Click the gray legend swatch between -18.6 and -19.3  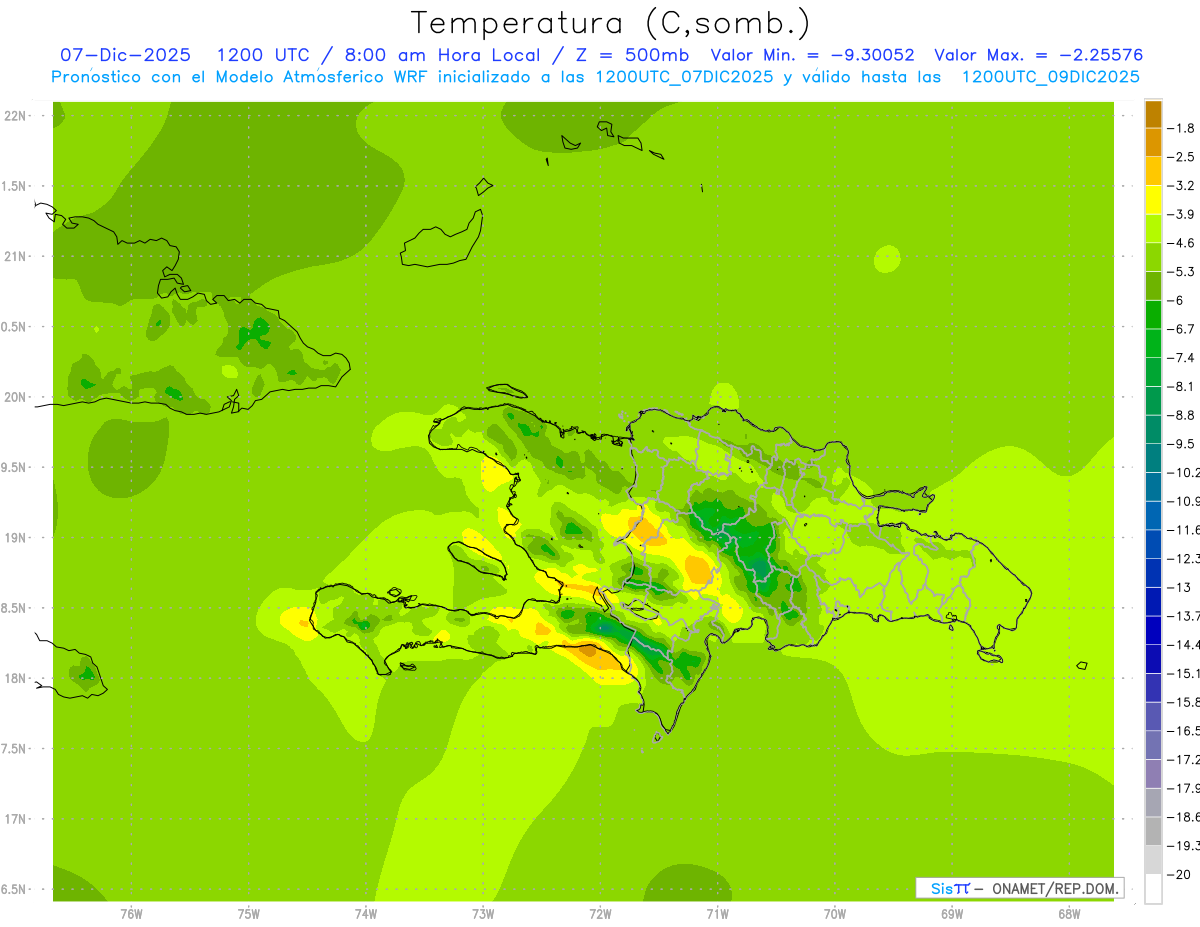click(x=1153, y=831)
